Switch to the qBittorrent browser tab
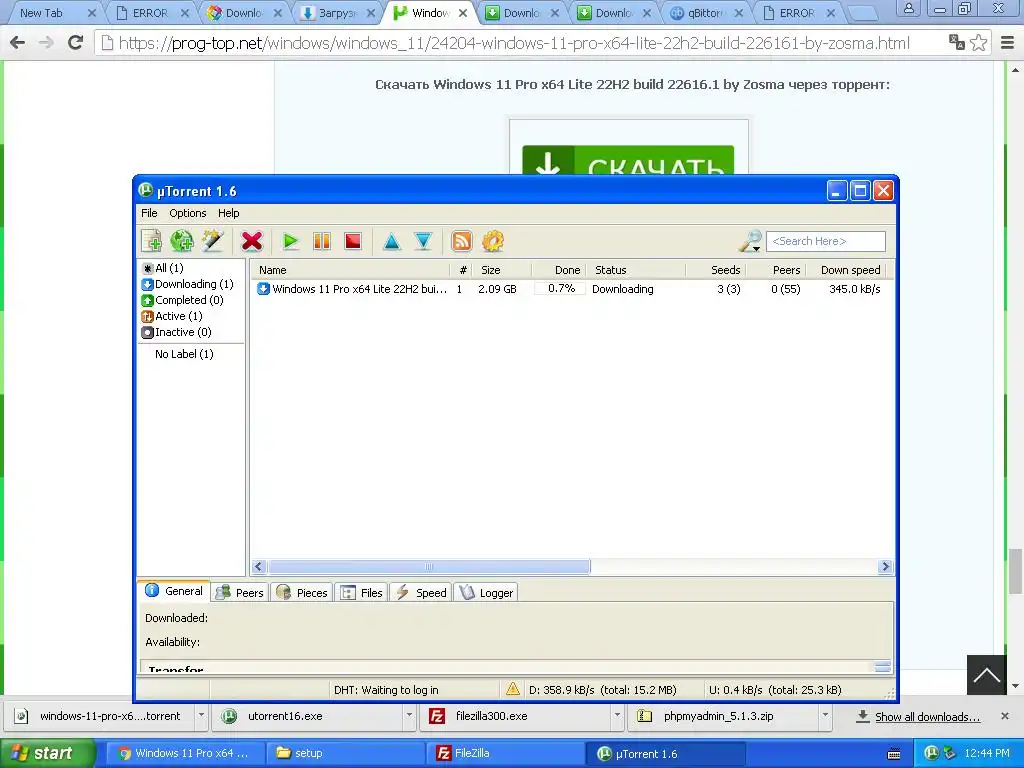The width and height of the screenshot is (1024, 768). click(x=705, y=13)
